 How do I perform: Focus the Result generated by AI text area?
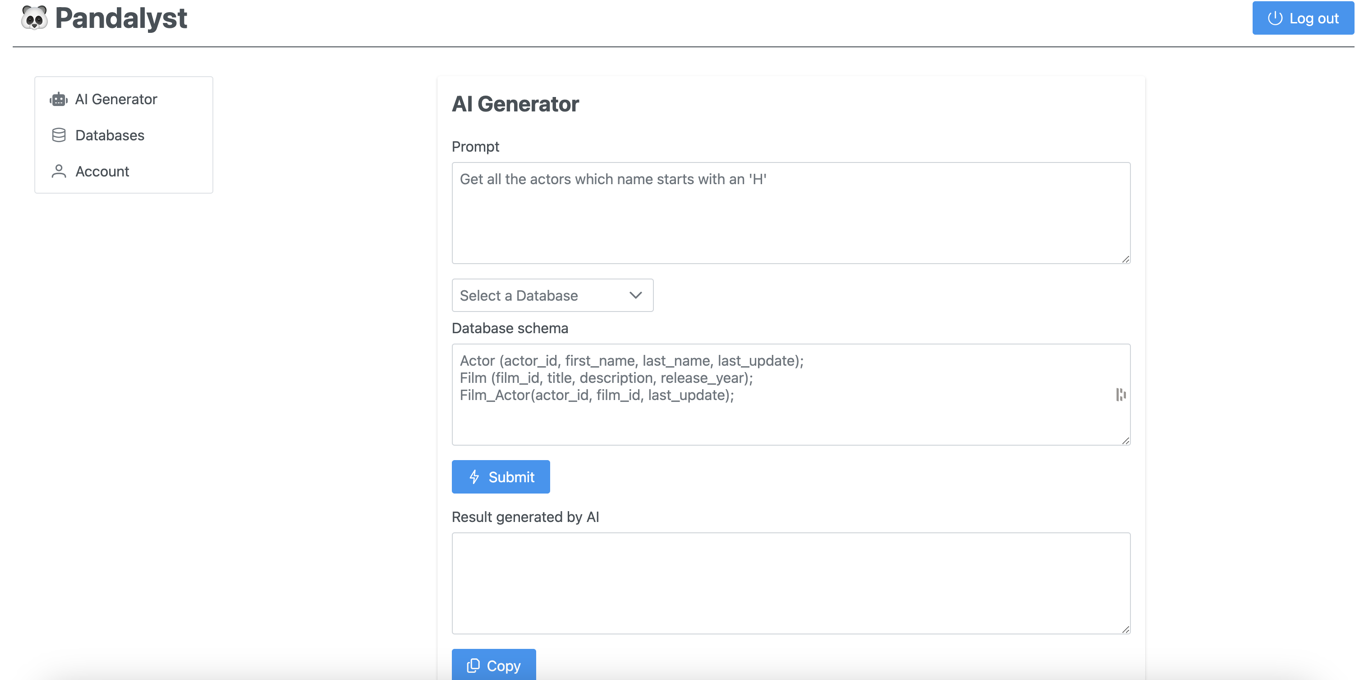point(791,583)
